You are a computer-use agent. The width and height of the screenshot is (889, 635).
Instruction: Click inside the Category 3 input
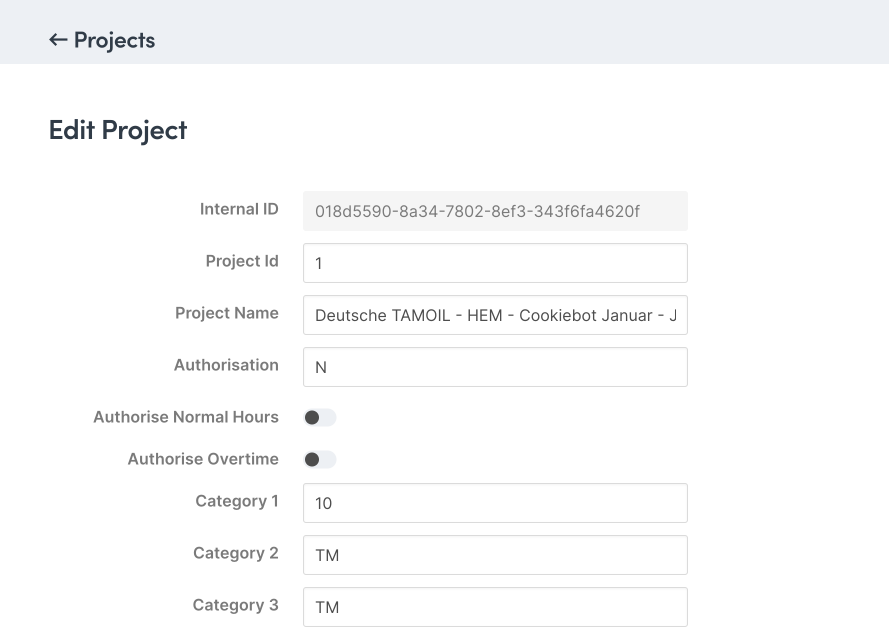tap(495, 607)
